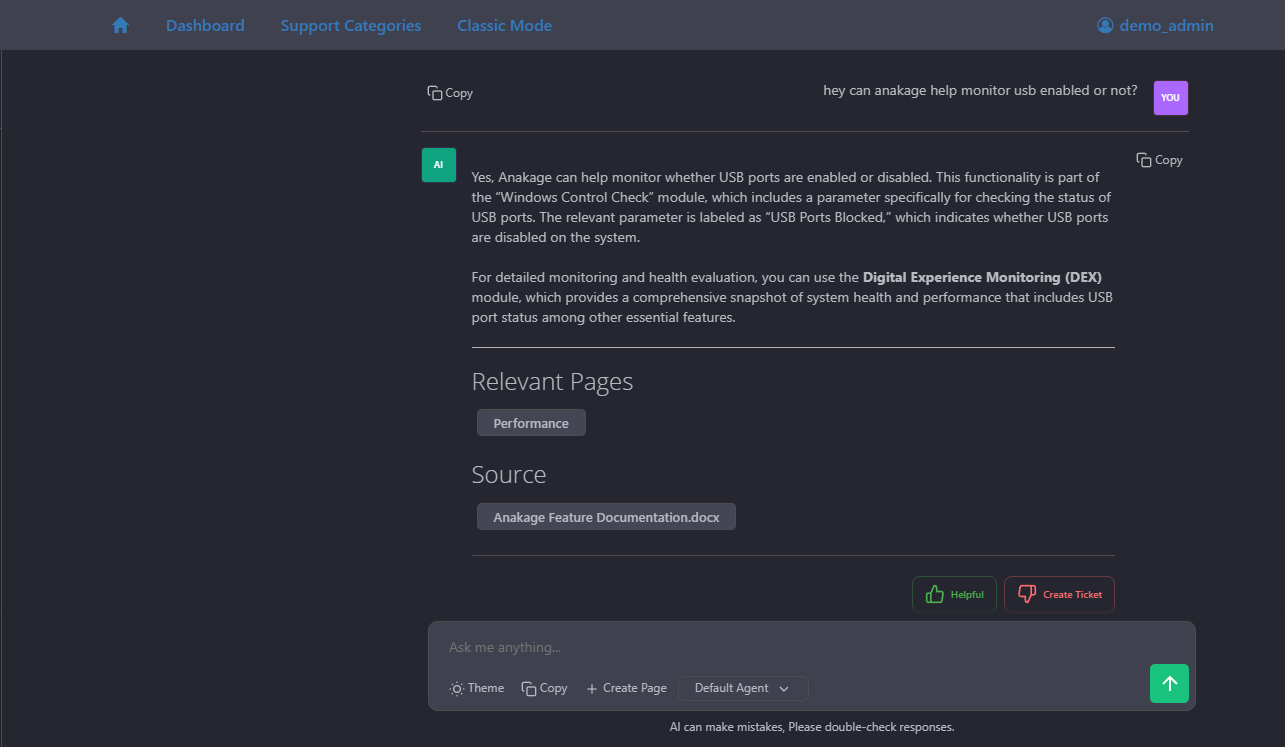Copy the AI response text

point(1159,160)
